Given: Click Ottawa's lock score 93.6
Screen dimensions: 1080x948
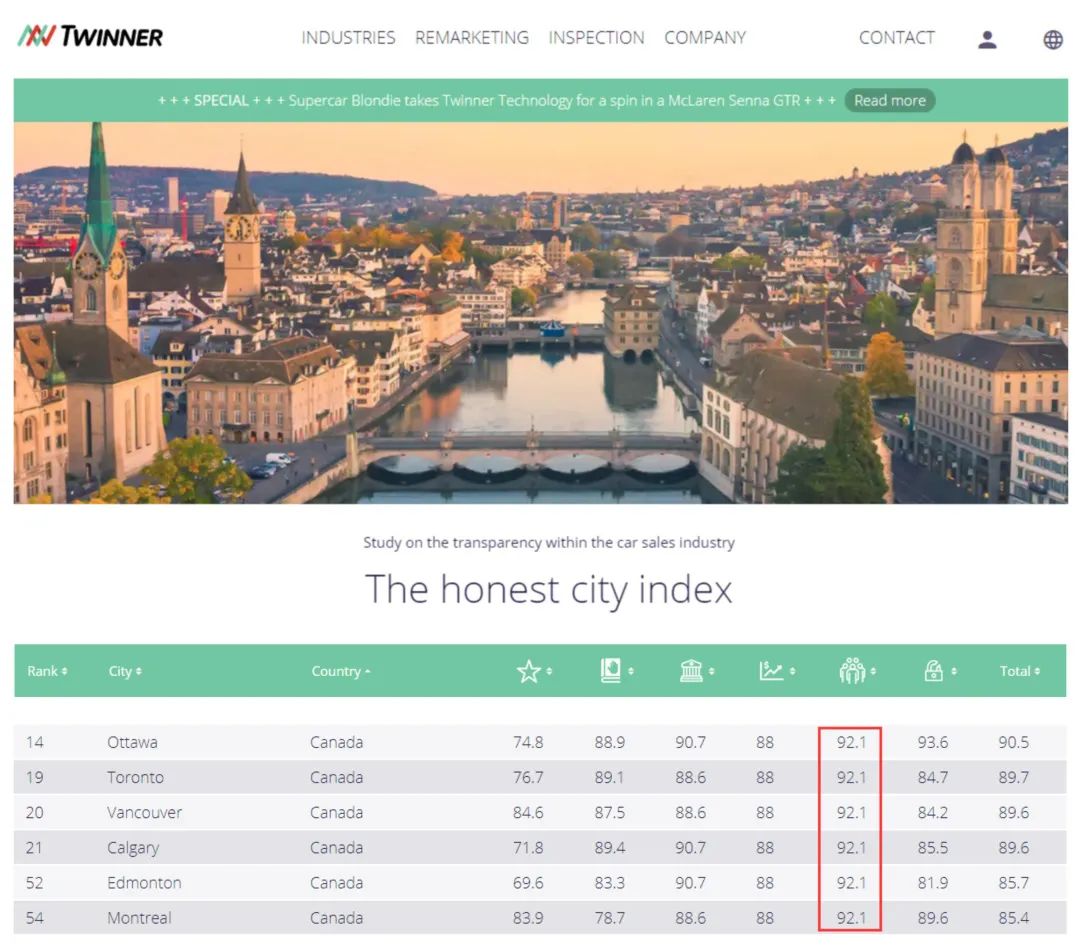Looking at the screenshot, I should click(x=933, y=742).
